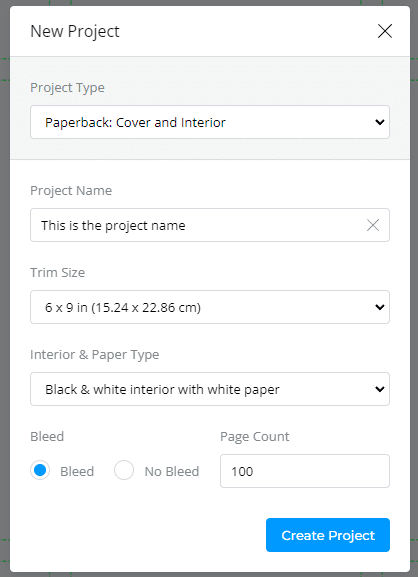
Task: Open the Black & white interior paper dropdown
Action: [x=210, y=389]
